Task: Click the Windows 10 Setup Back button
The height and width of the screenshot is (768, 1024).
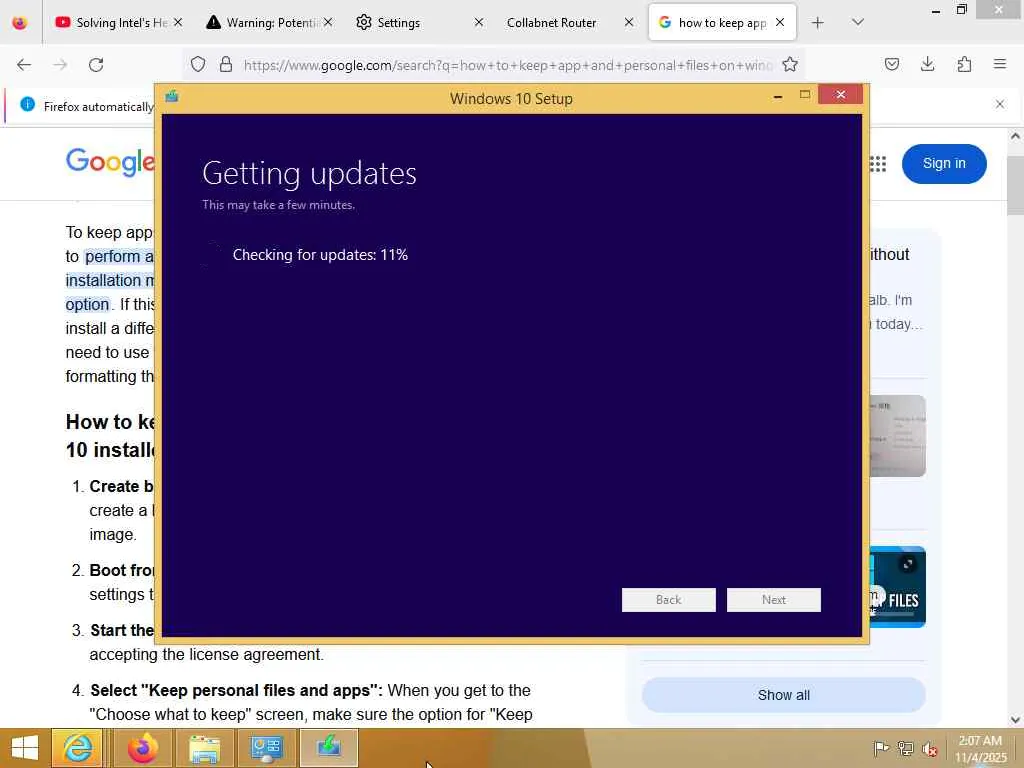Action: click(x=668, y=600)
